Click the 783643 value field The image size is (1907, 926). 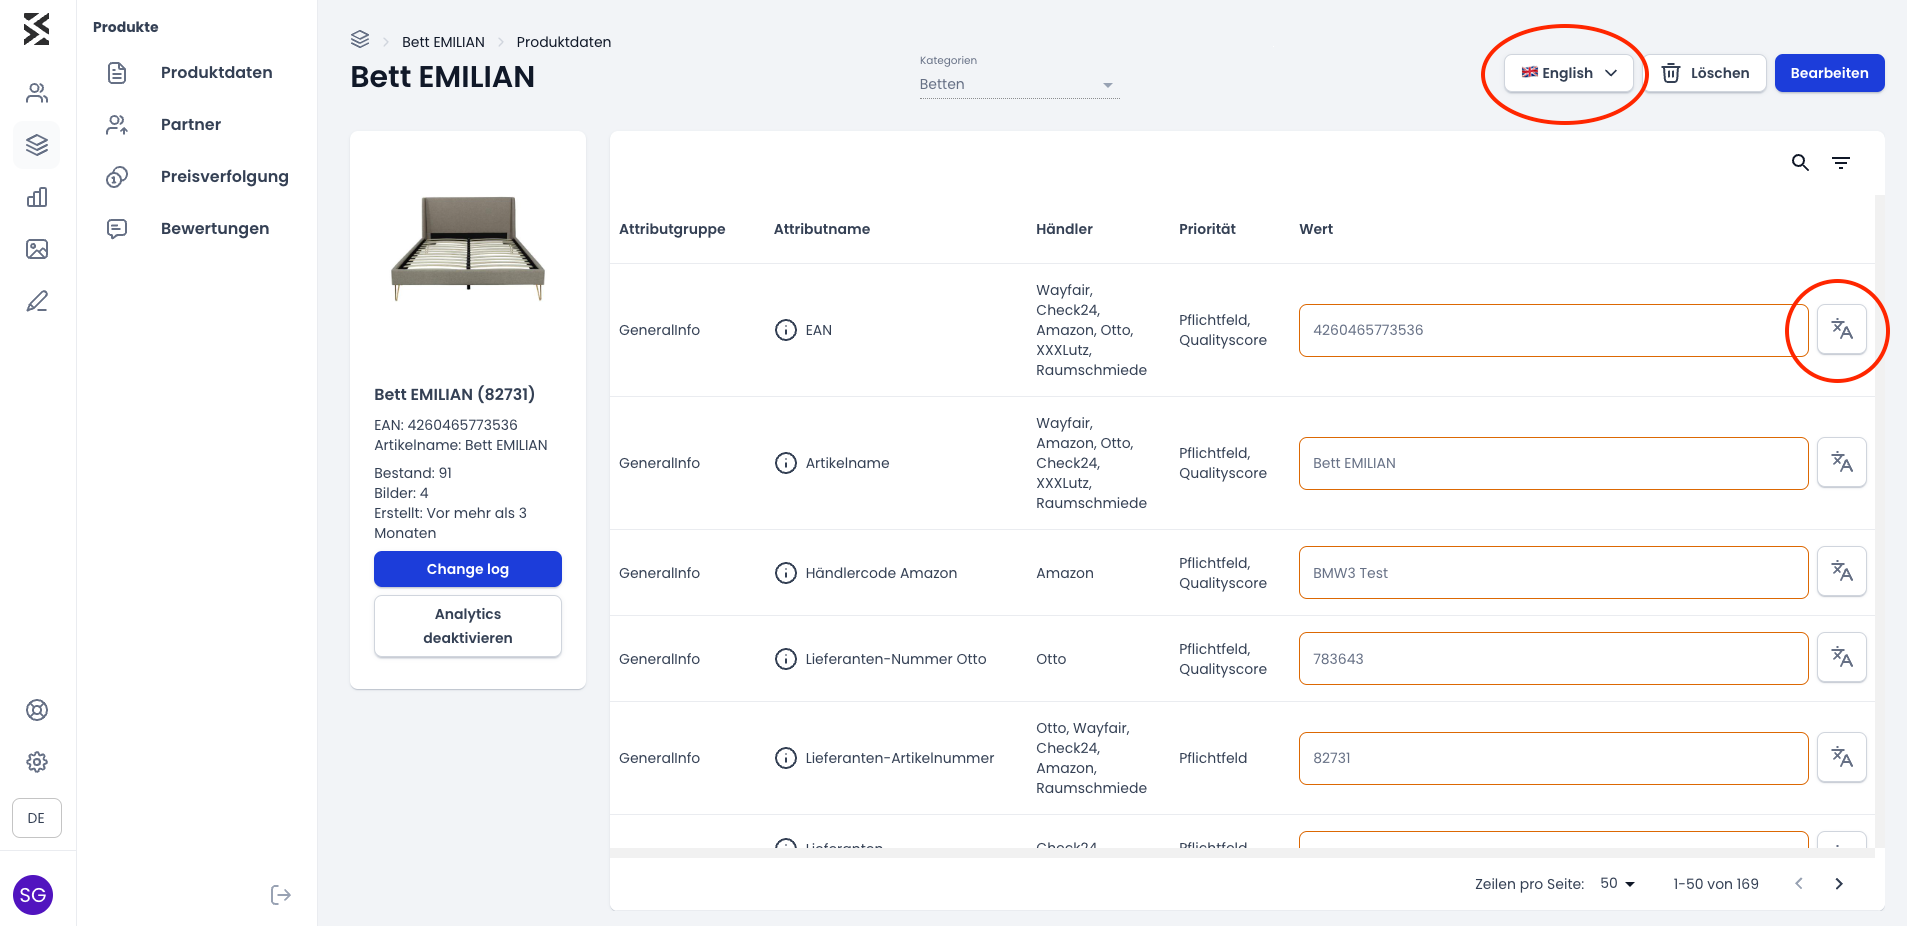click(1553, 658)
